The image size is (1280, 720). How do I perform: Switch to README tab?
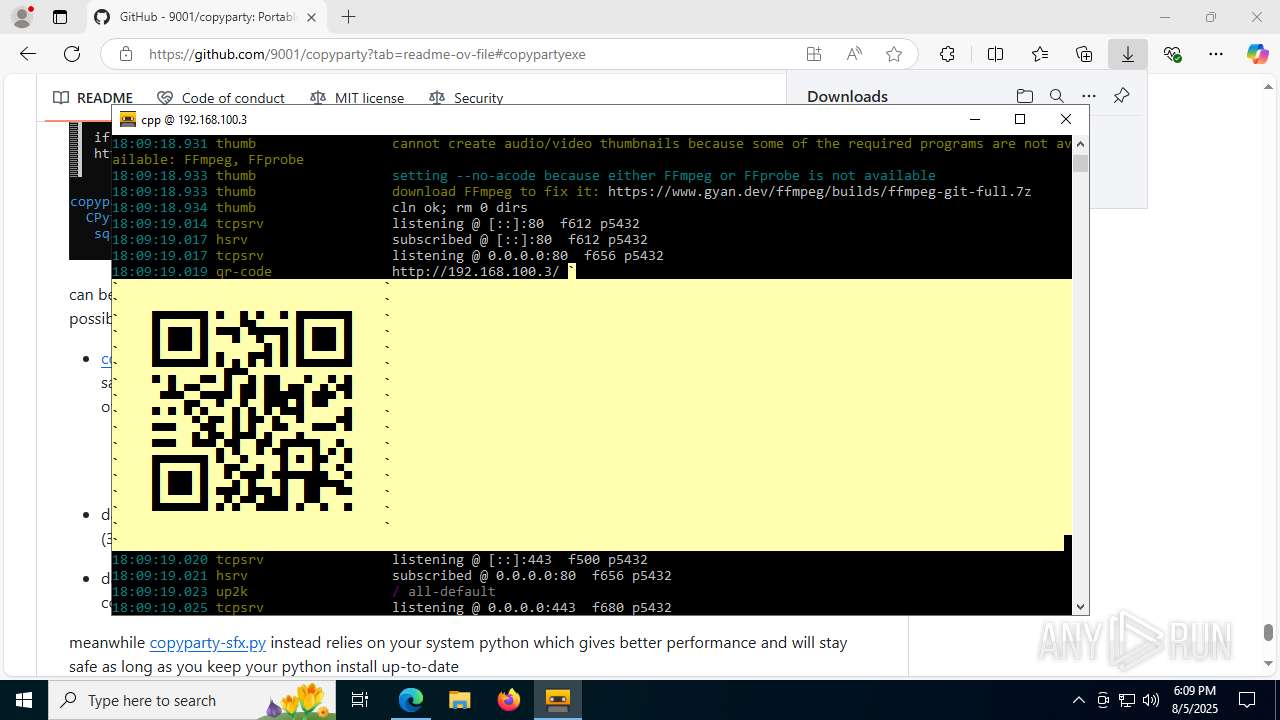[x=93, y=98]
